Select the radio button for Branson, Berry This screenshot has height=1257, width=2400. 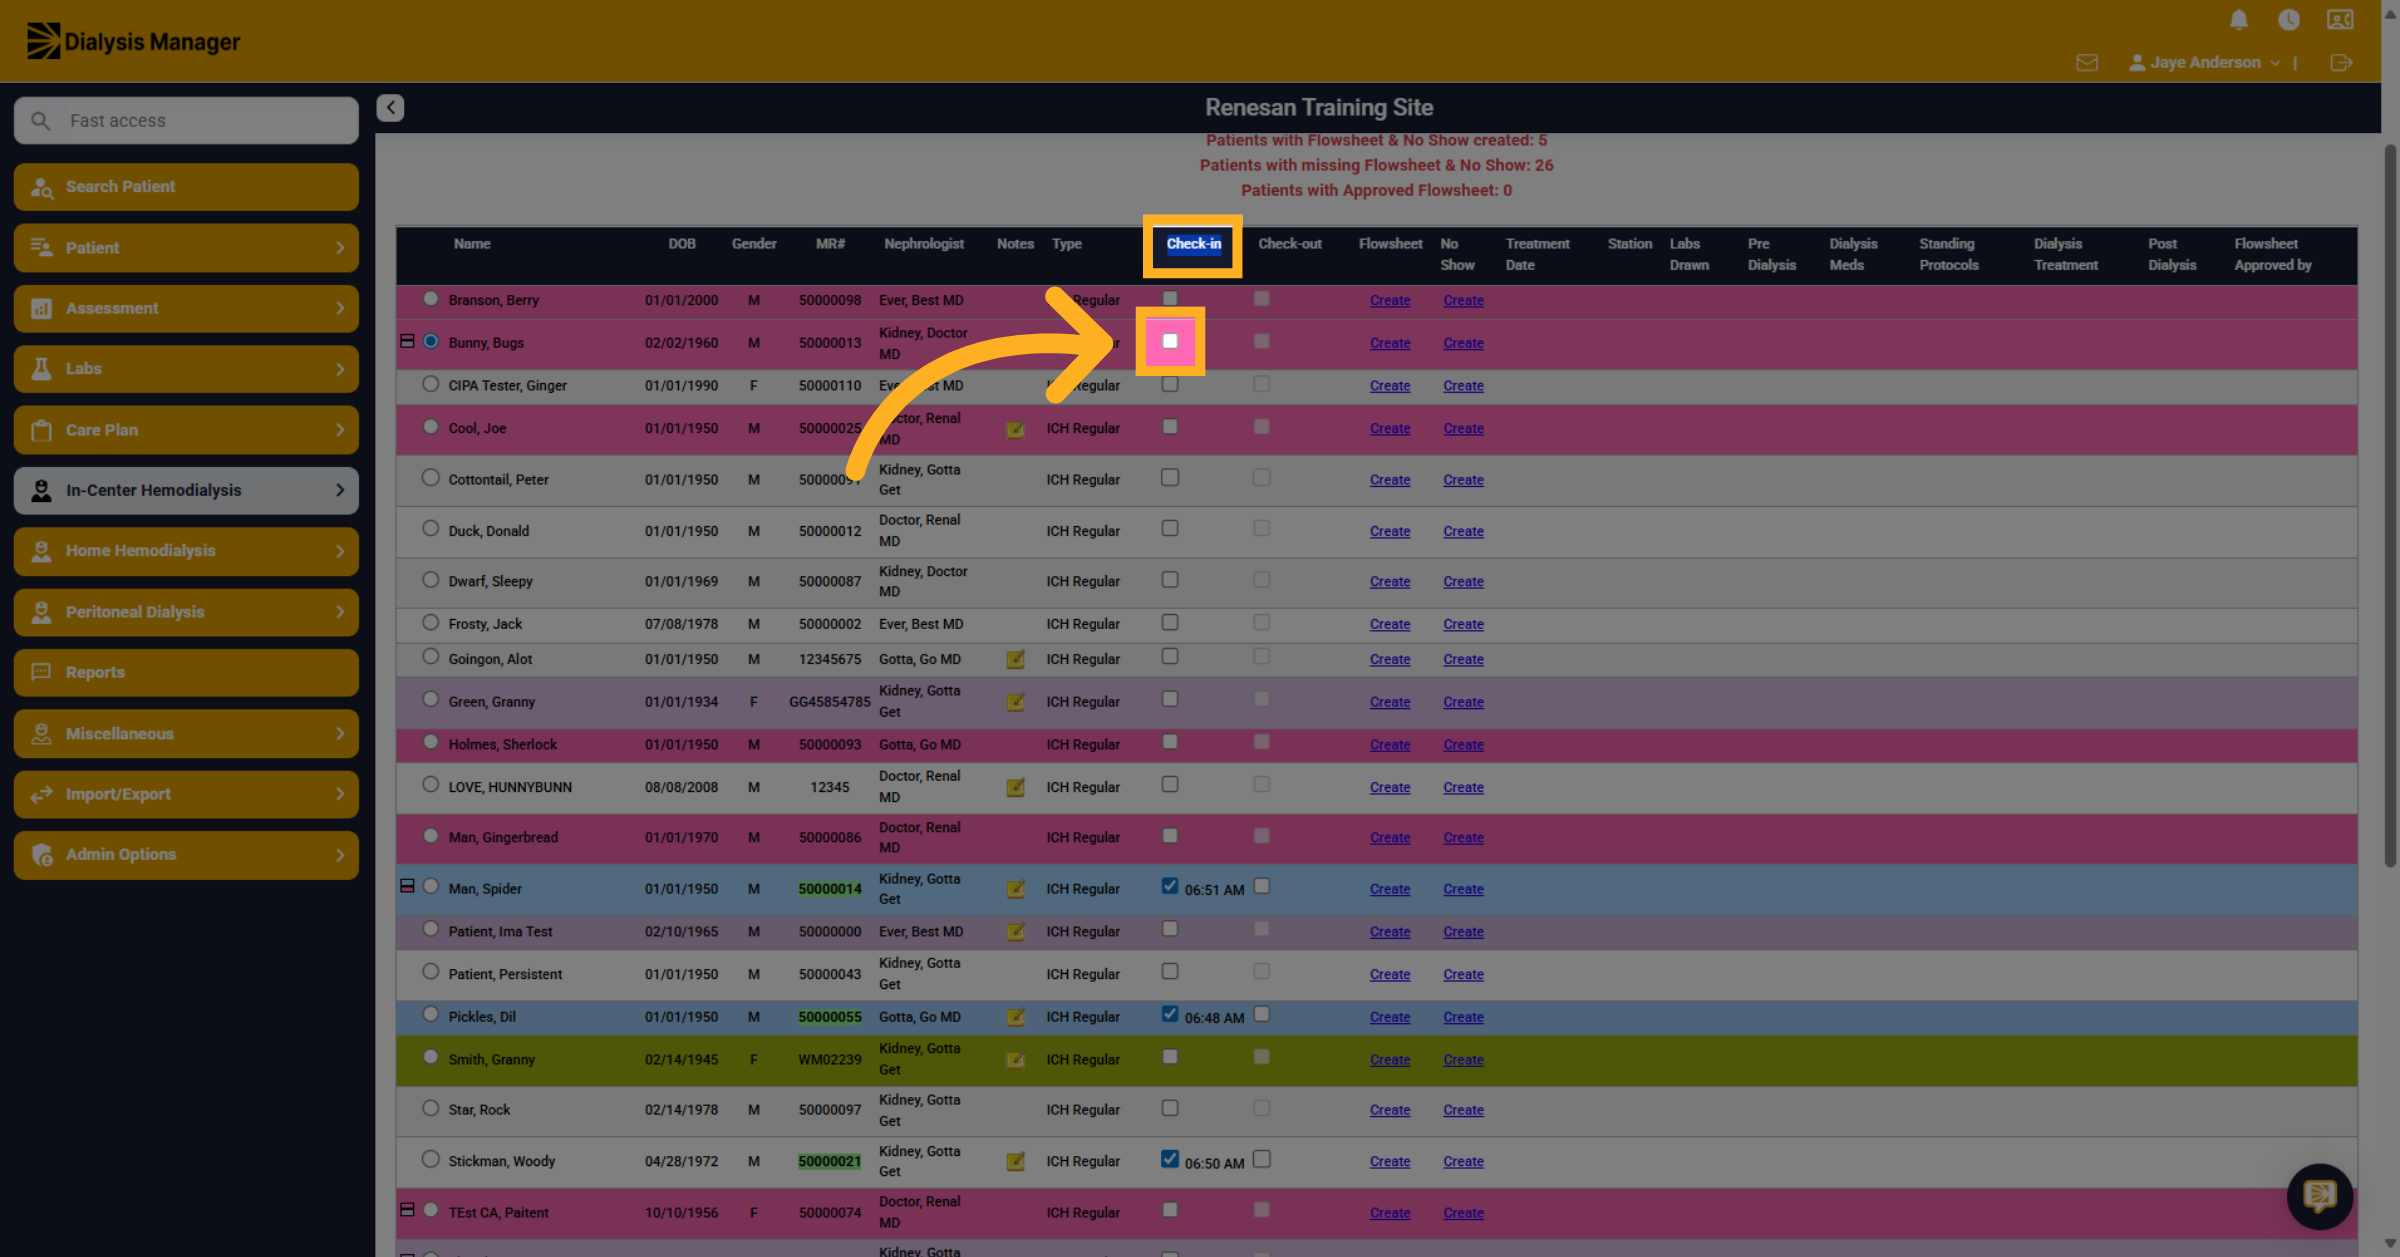click(x=431, y=298)
